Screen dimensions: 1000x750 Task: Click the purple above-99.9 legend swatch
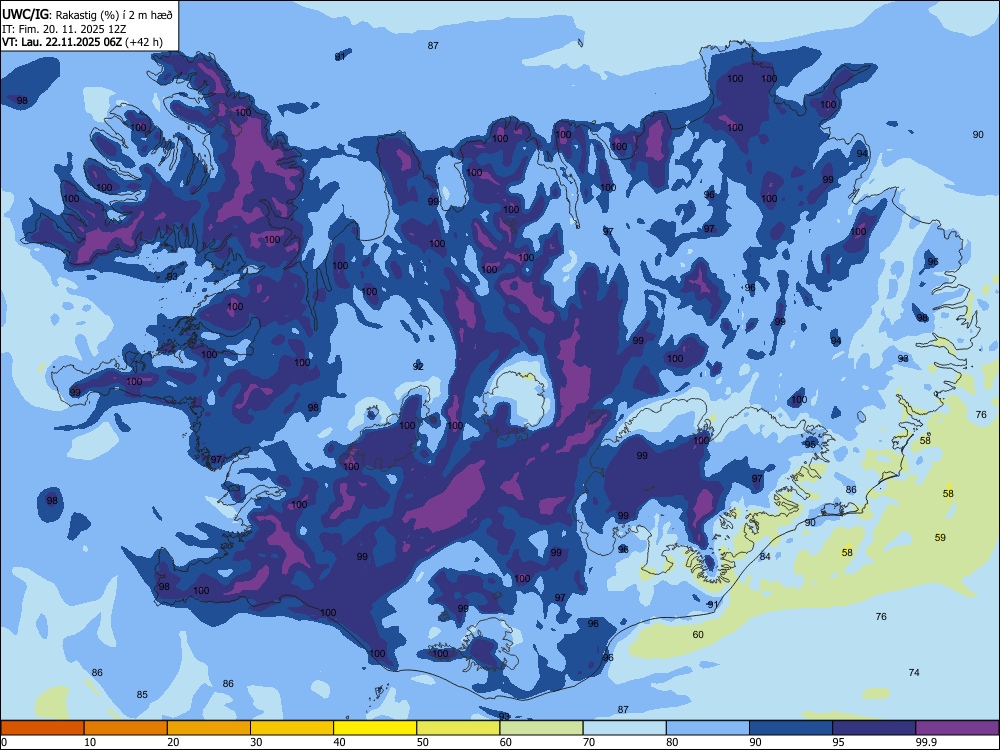coord(957,728)
